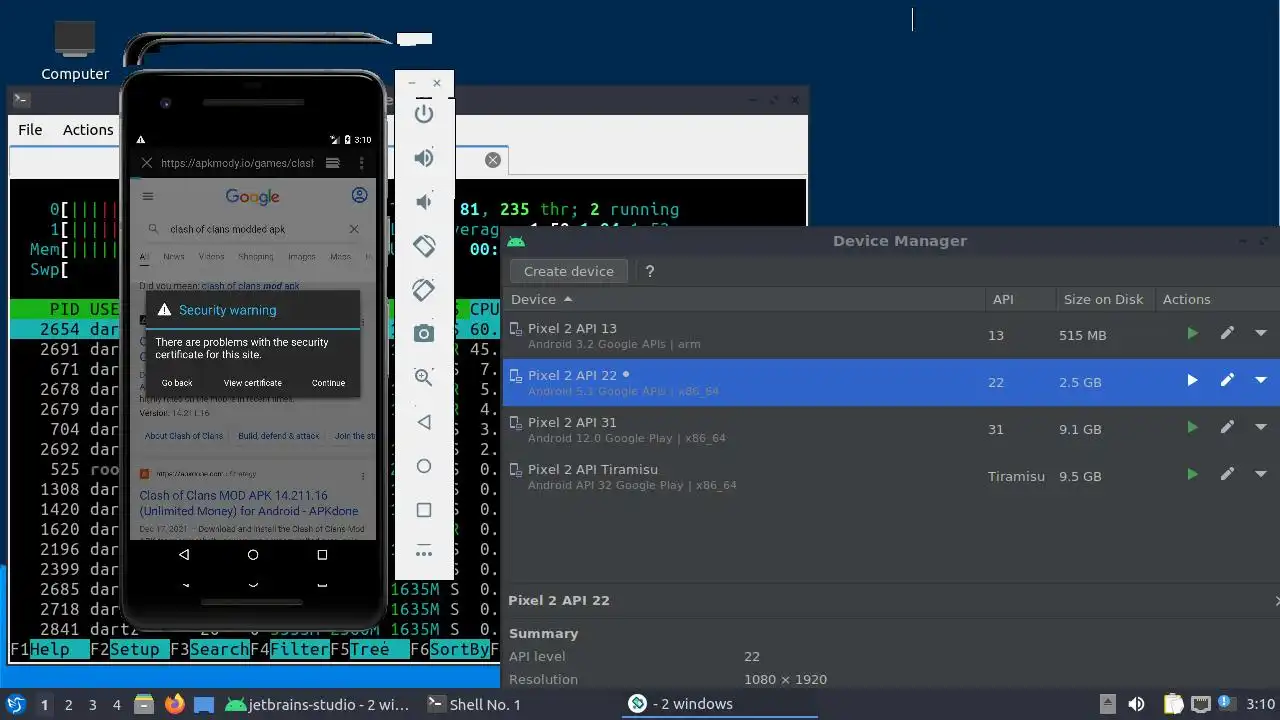The height and width of the screenshot is (720, 1280).
Task: Select Pixel 2 API Tiramisu device row
Action: [890, 476]
